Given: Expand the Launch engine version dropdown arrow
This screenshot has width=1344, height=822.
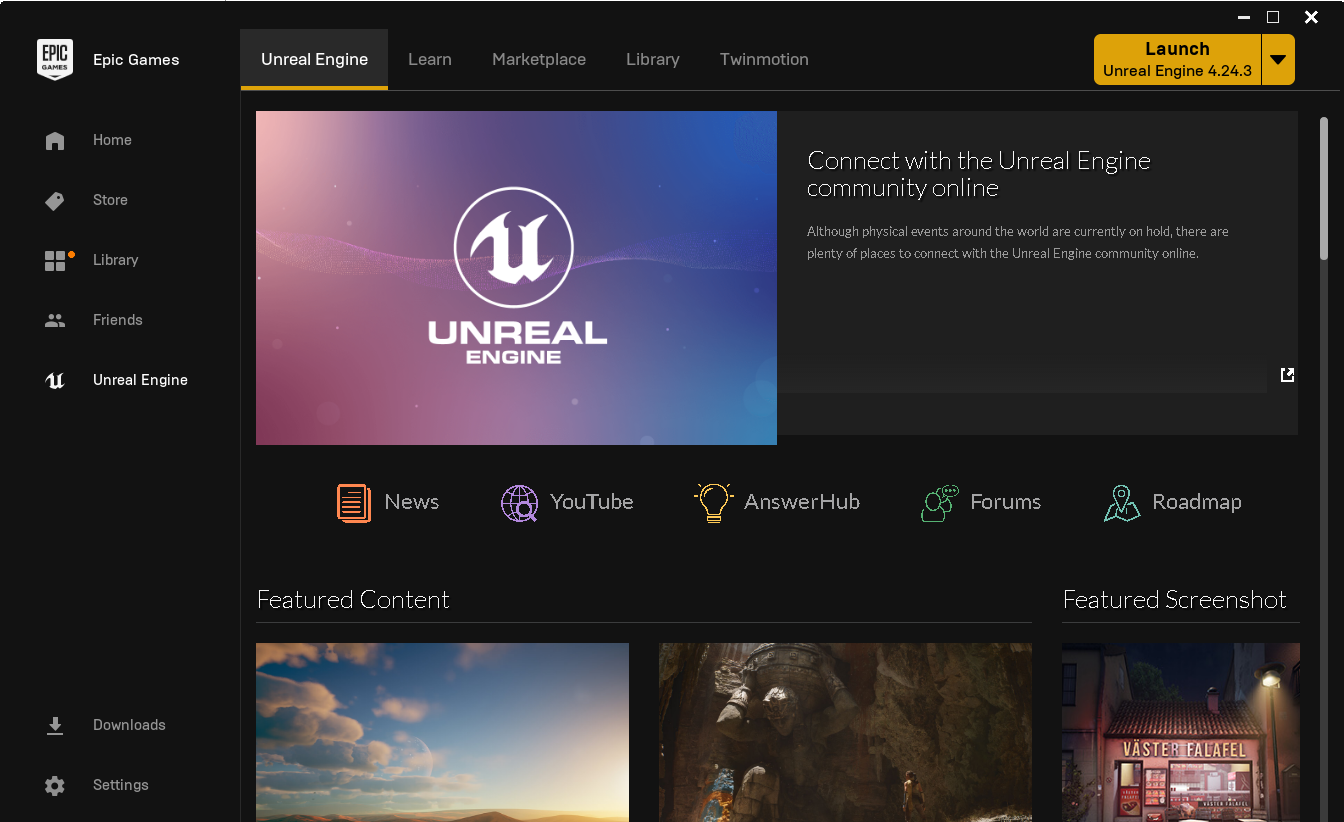Looking at the screenshot, I should tap(1278, 60).
